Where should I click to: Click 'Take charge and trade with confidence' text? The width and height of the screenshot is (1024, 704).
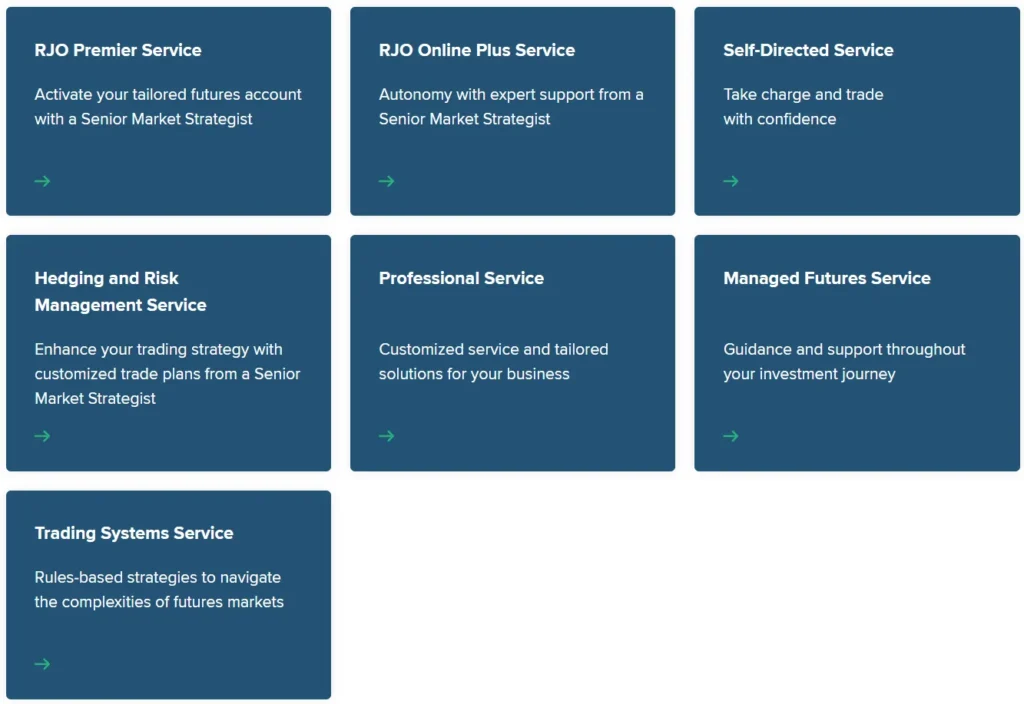[x=803, y=107]
